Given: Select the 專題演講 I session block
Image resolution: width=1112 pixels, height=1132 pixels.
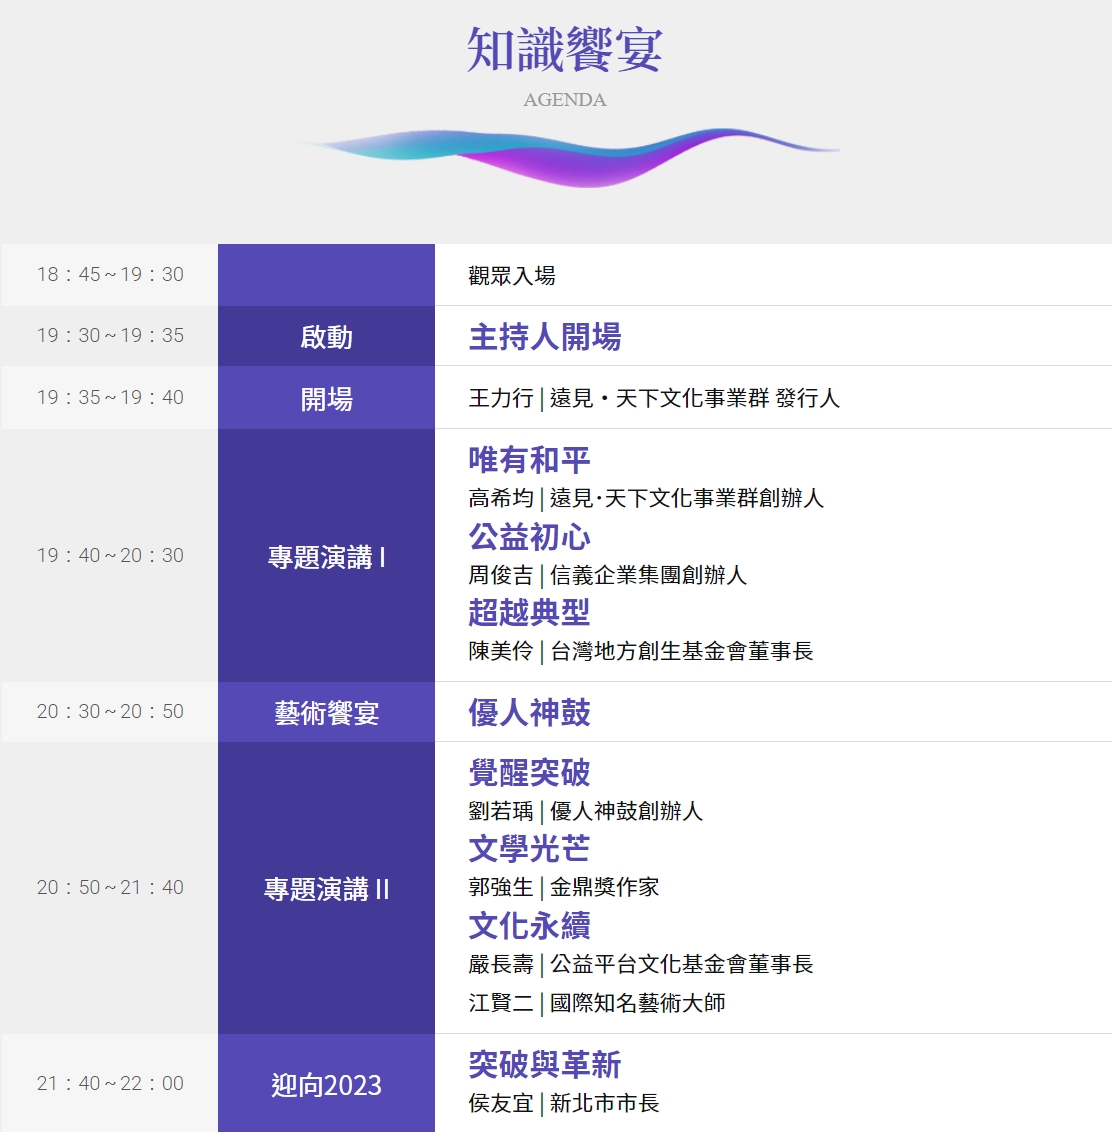Looking at the screenshot, I should click(326, 557).
